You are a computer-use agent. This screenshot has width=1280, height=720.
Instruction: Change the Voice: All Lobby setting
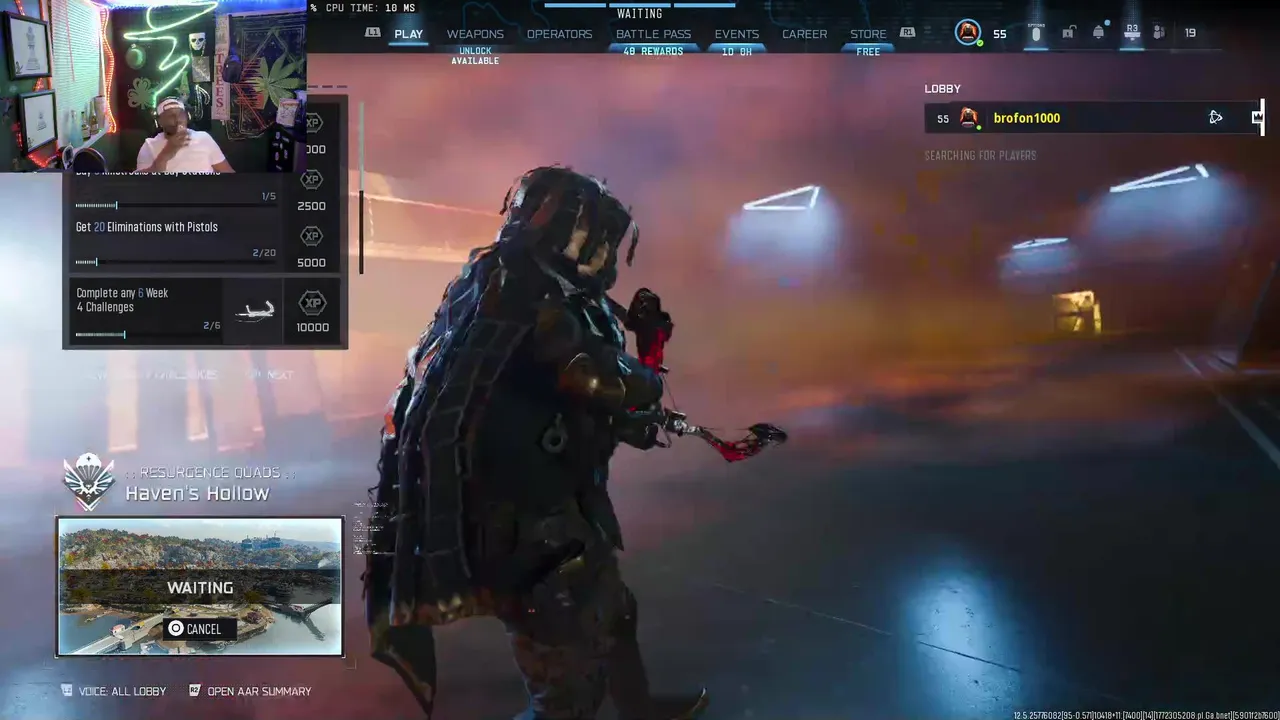[113, 691]
